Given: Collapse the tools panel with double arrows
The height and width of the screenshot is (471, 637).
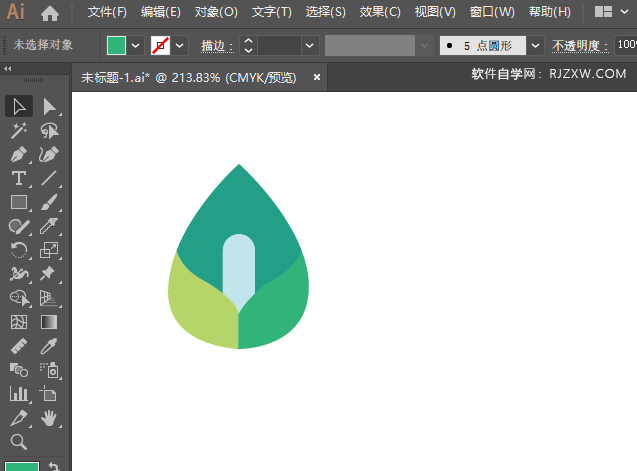Looking at the screenshot, I should click(7, 69).
